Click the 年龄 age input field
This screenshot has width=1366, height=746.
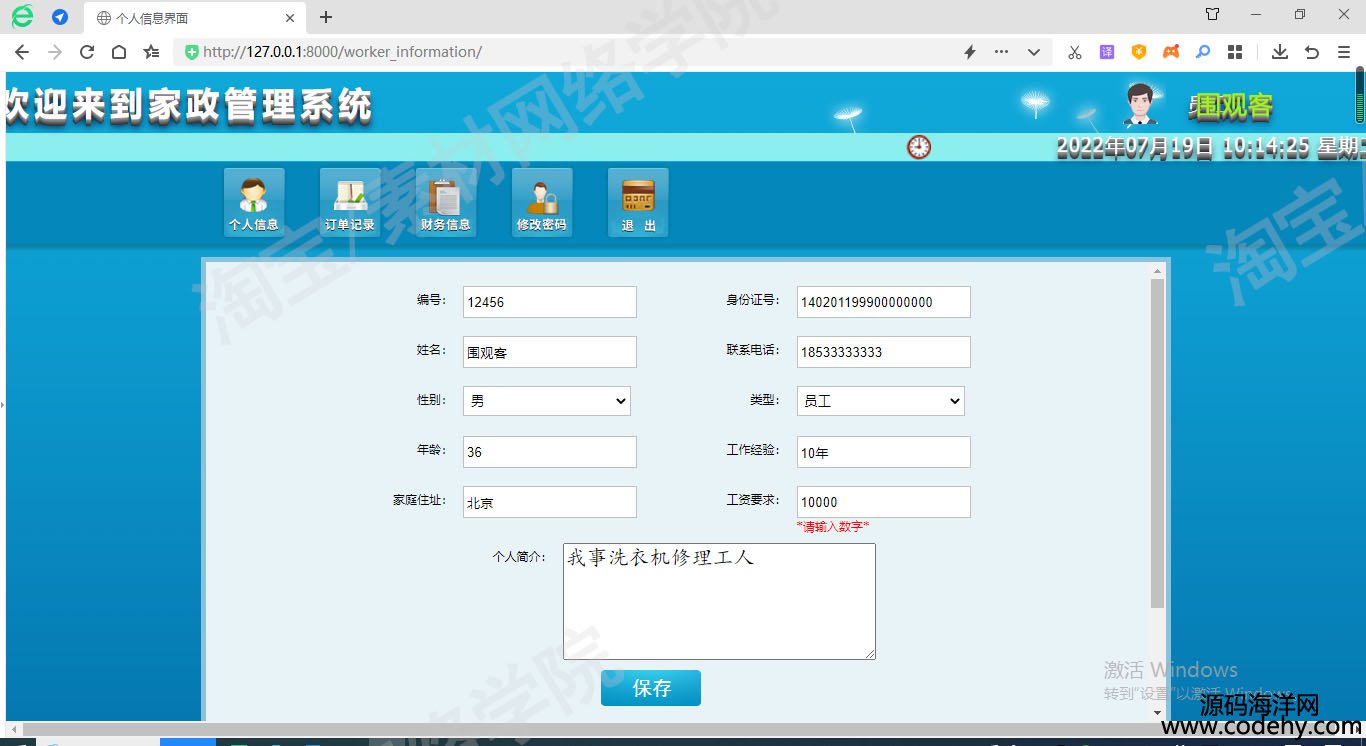[550, 452]
